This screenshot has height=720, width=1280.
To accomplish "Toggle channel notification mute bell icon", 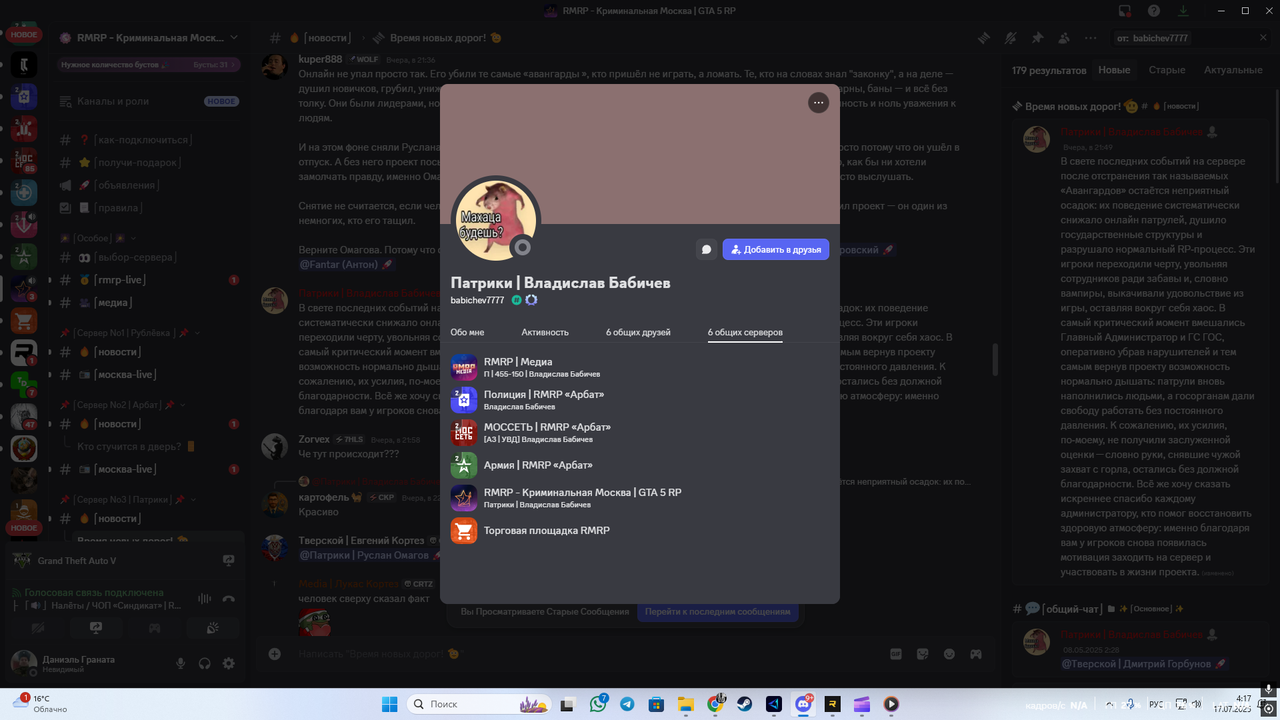I will (x=1011, y=38).
